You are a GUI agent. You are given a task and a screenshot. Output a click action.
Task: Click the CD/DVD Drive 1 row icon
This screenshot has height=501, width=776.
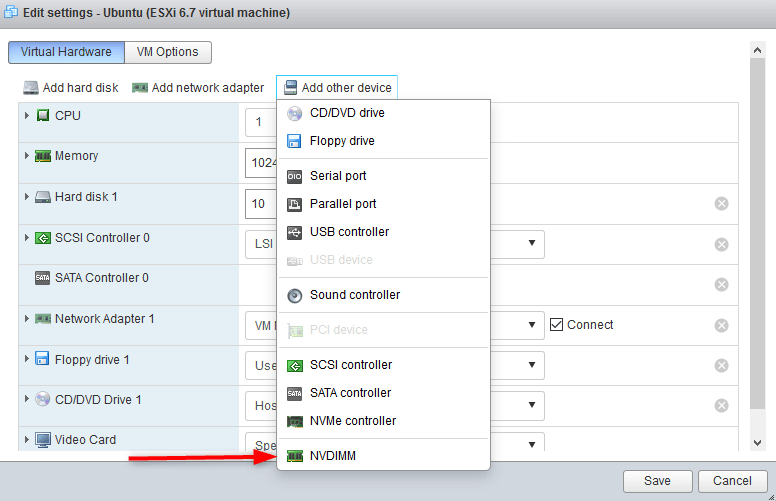43,399
